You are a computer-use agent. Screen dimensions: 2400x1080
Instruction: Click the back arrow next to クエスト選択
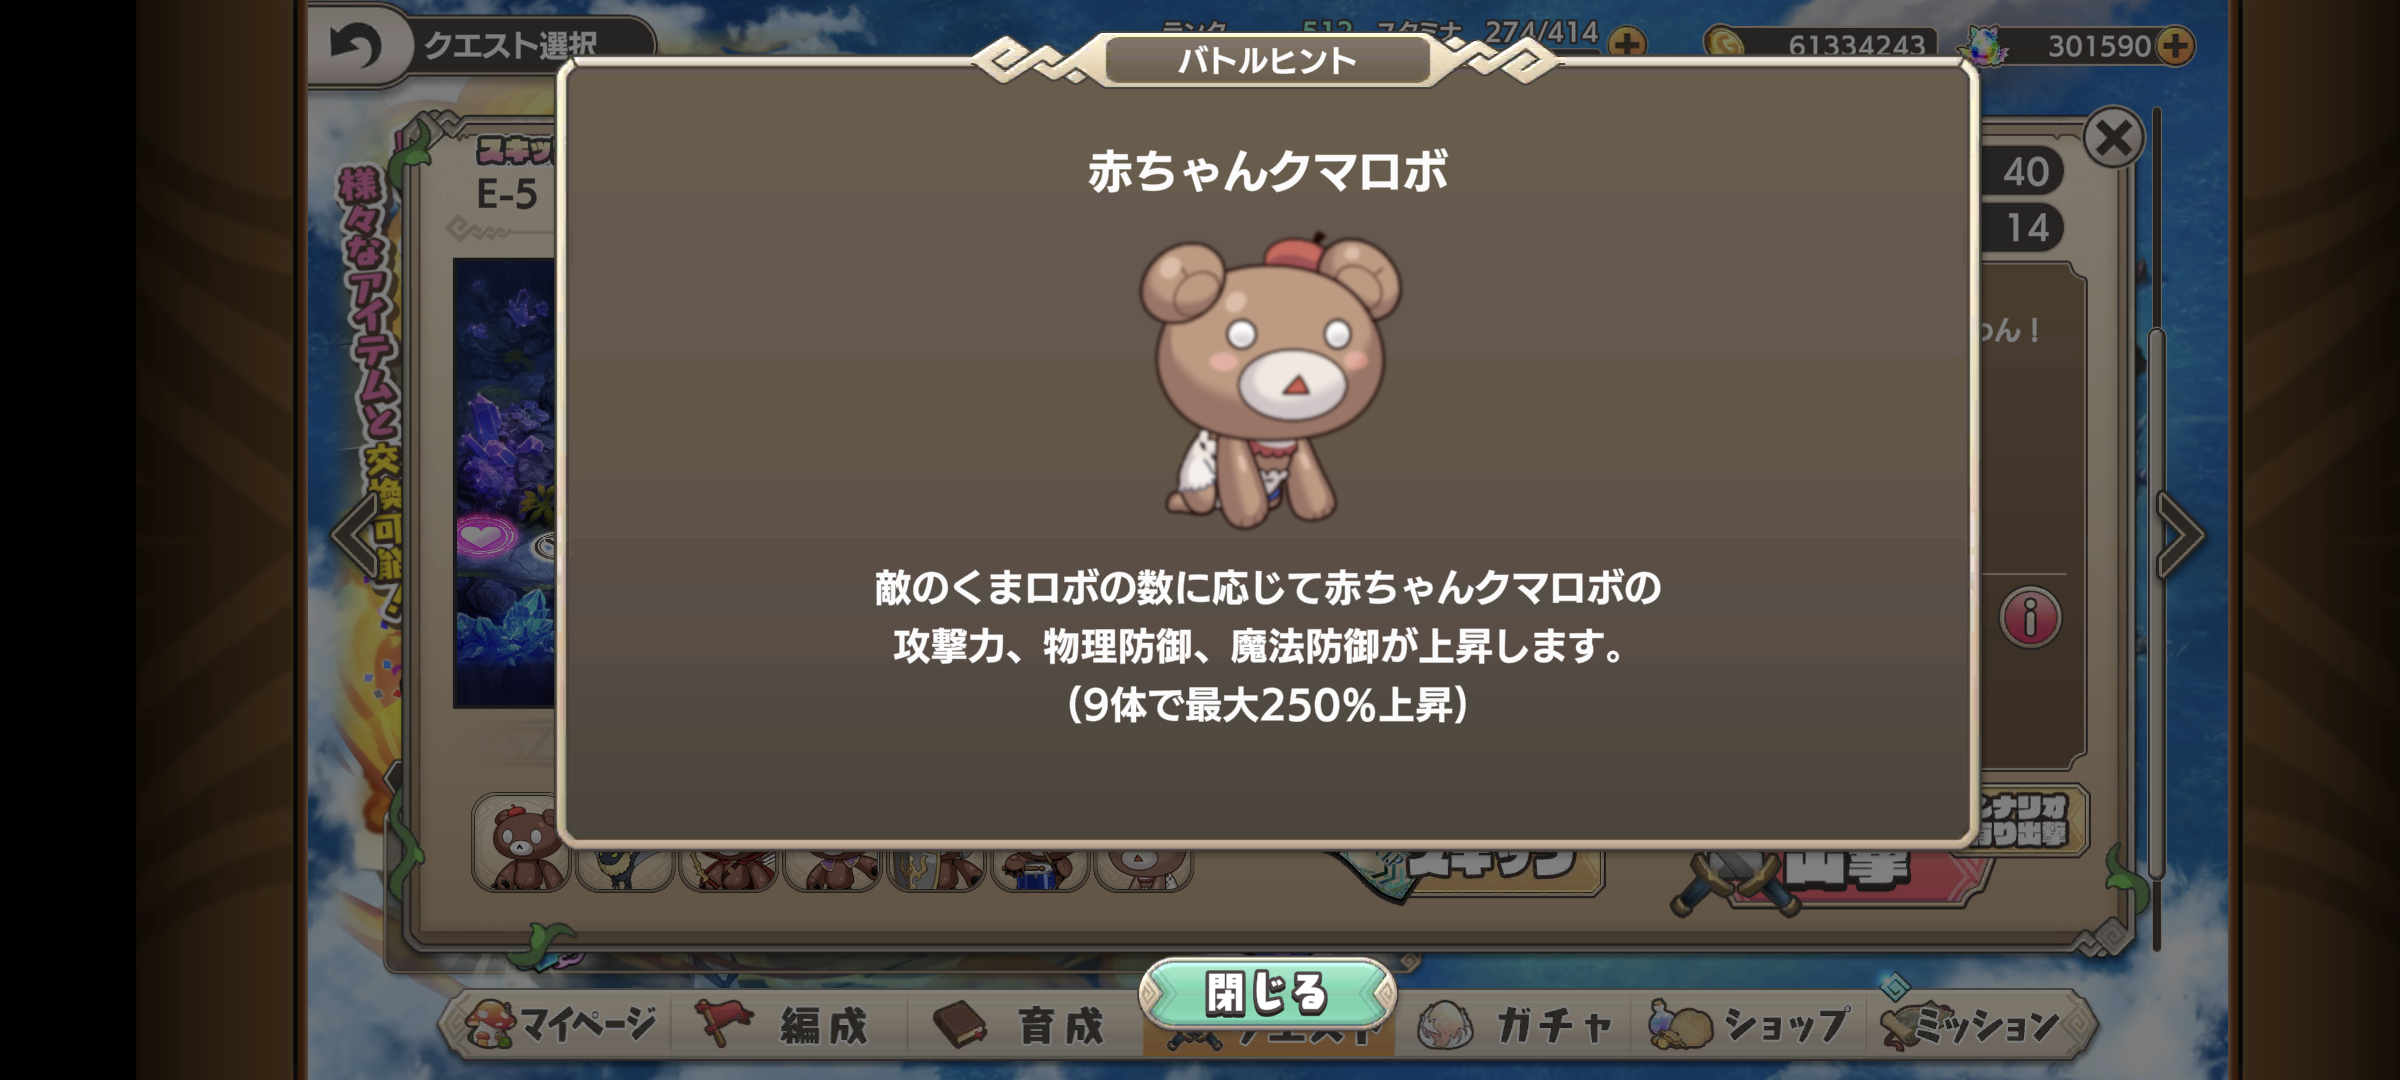pos(356,46)
